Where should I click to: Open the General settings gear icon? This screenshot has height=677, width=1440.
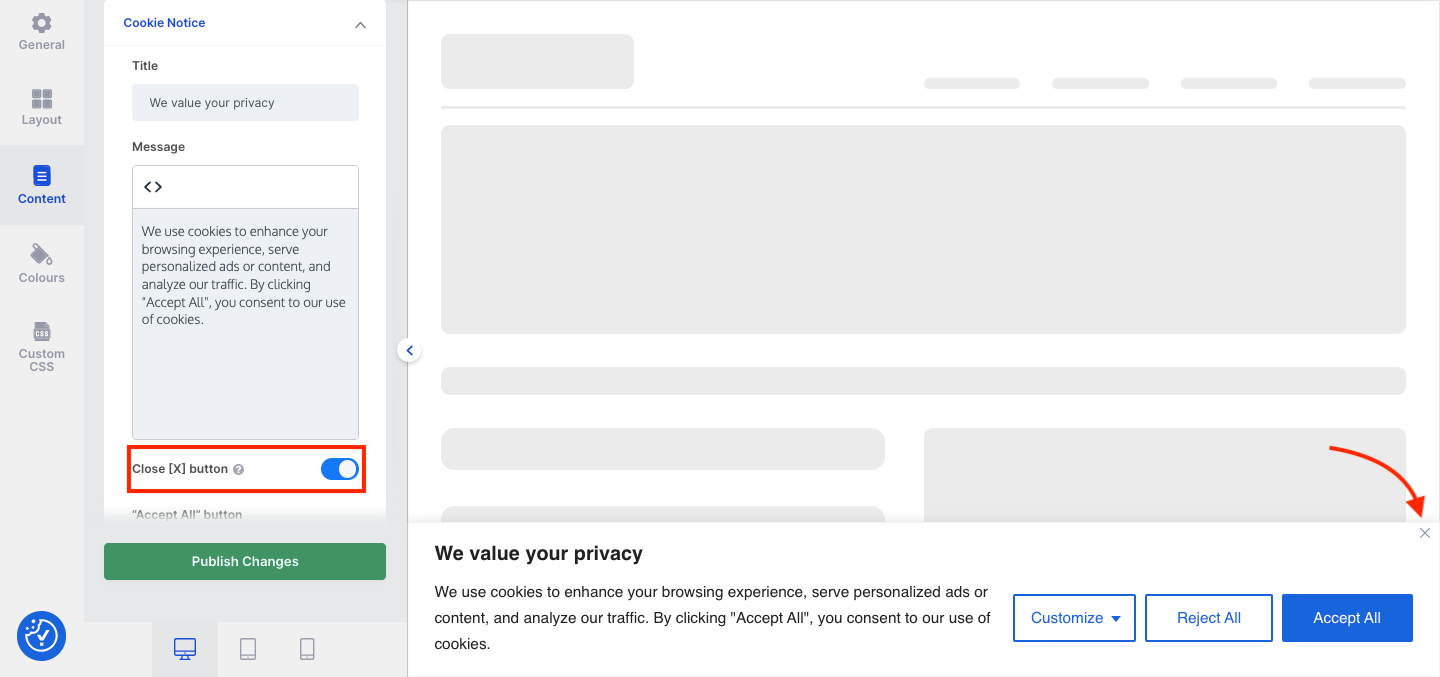[x=41, y=23]
